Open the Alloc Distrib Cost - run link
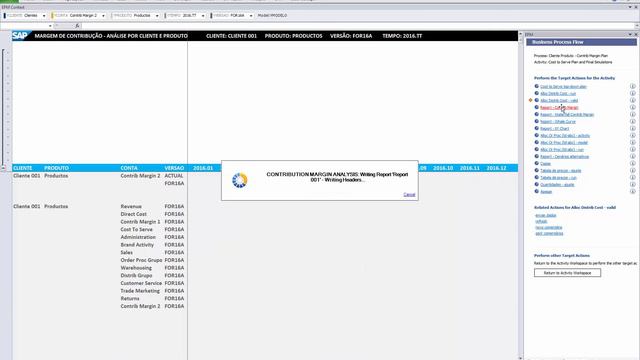The image size is (640, 360). 558,93
